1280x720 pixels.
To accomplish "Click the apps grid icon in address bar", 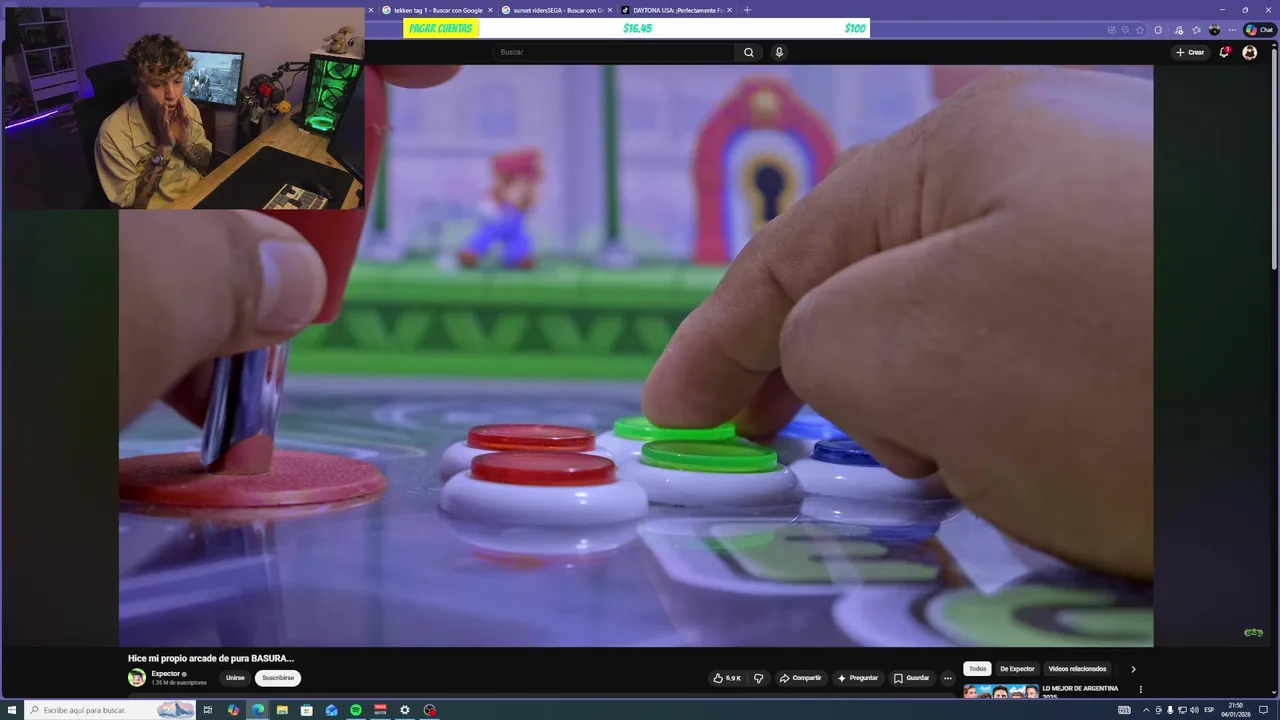I will pyautogui.click(x=1112, y=30).
